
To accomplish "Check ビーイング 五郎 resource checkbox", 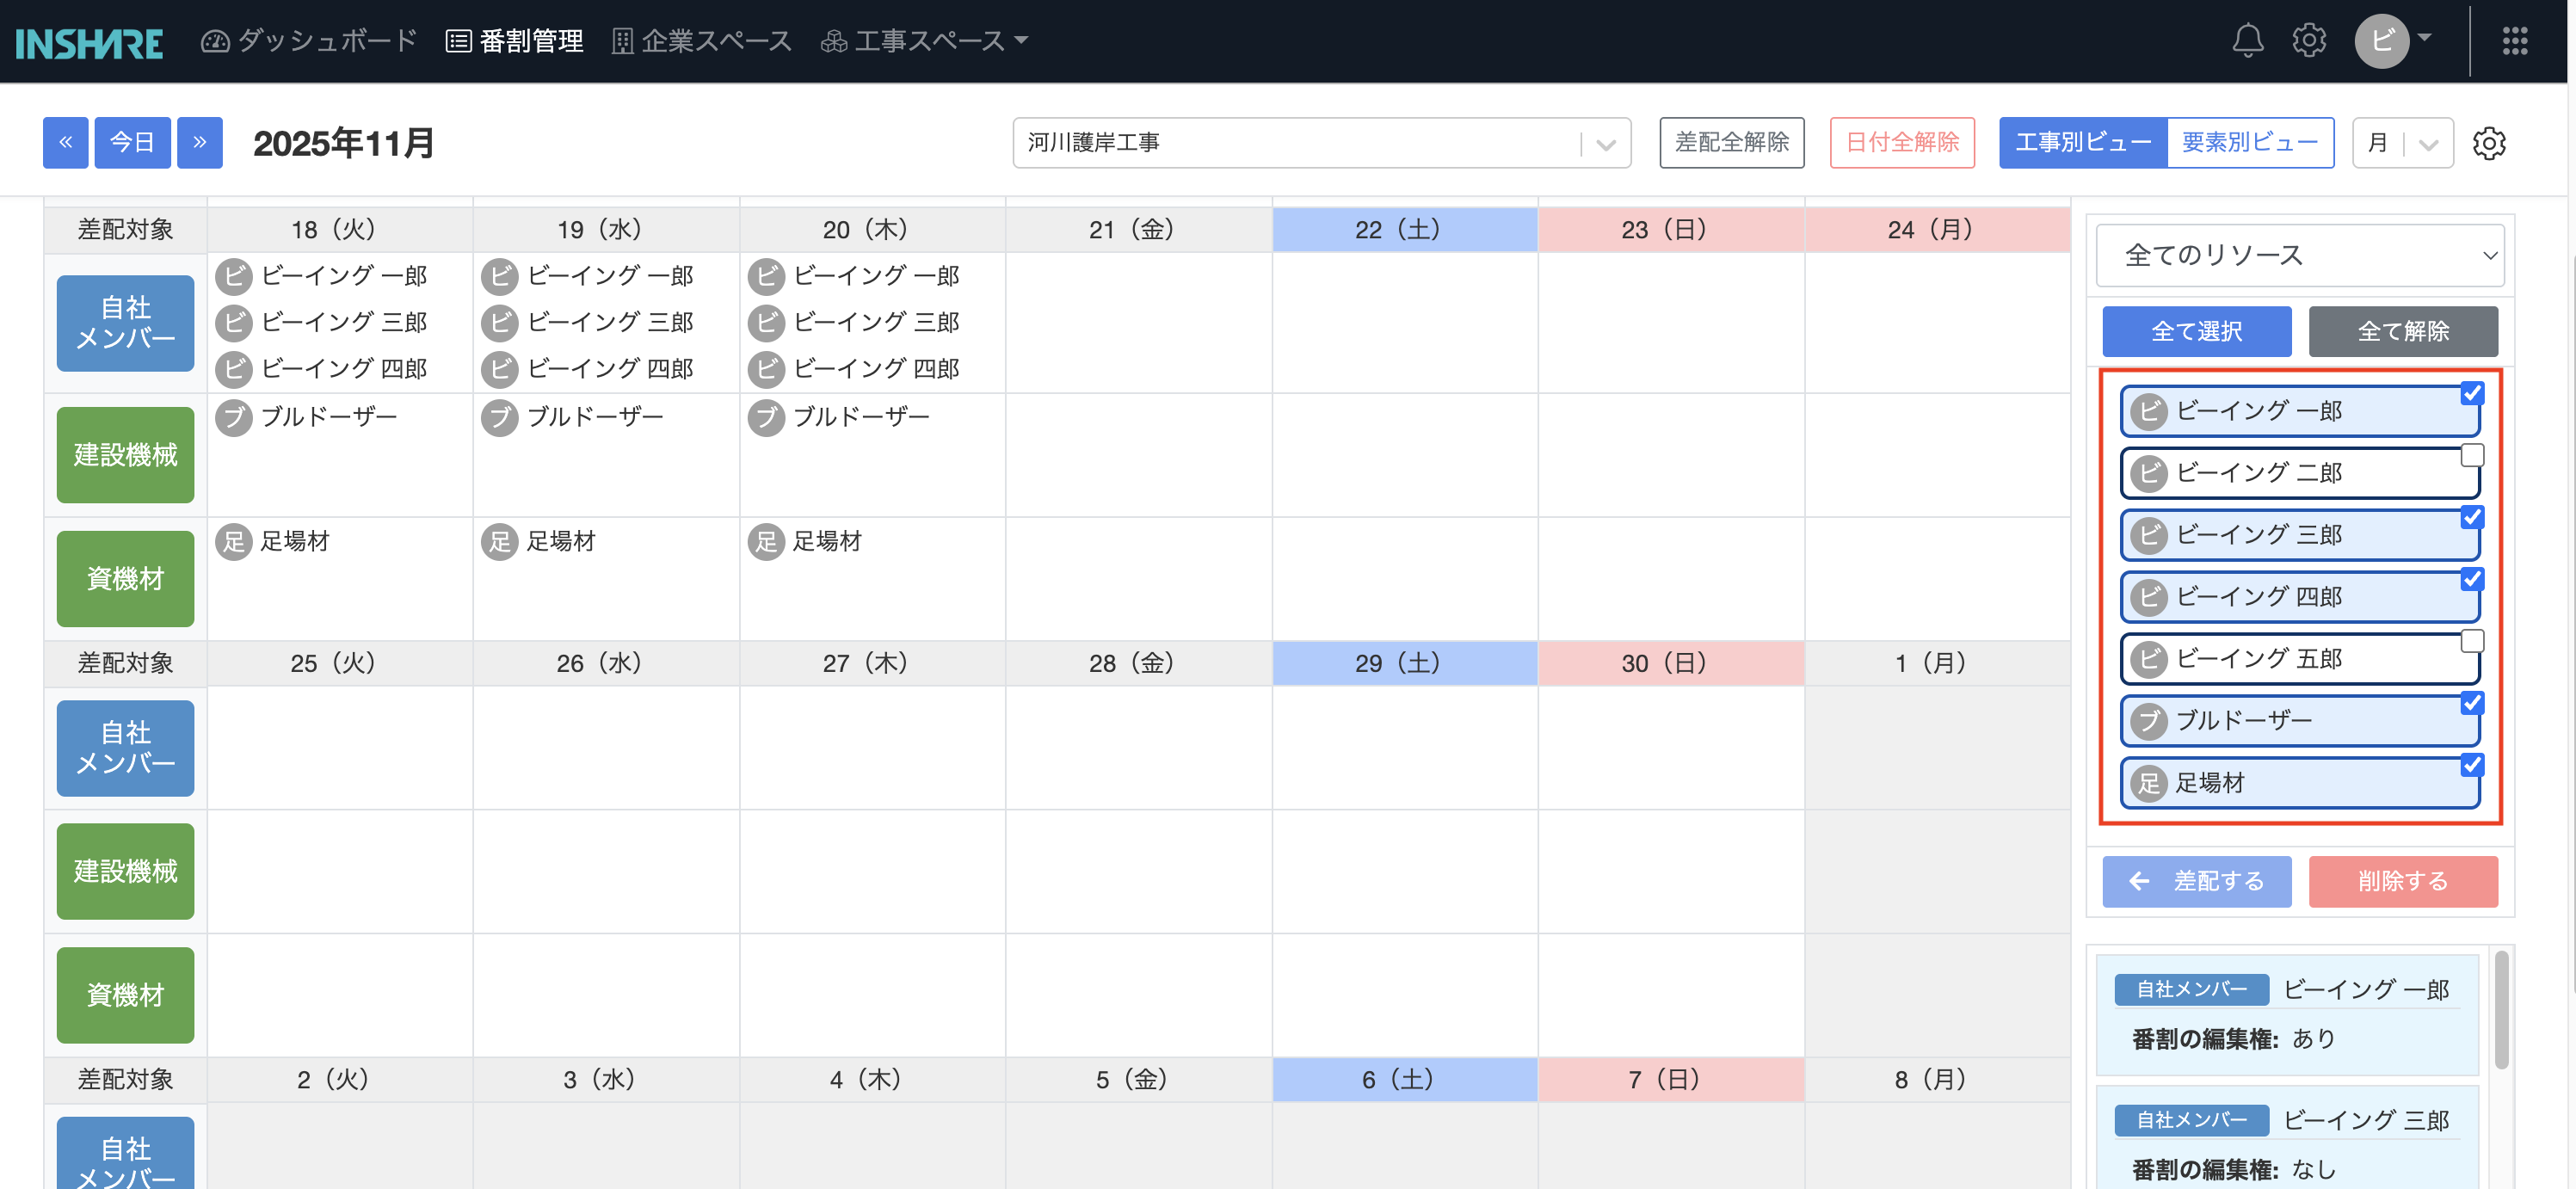I will [x=2472, y=641].
